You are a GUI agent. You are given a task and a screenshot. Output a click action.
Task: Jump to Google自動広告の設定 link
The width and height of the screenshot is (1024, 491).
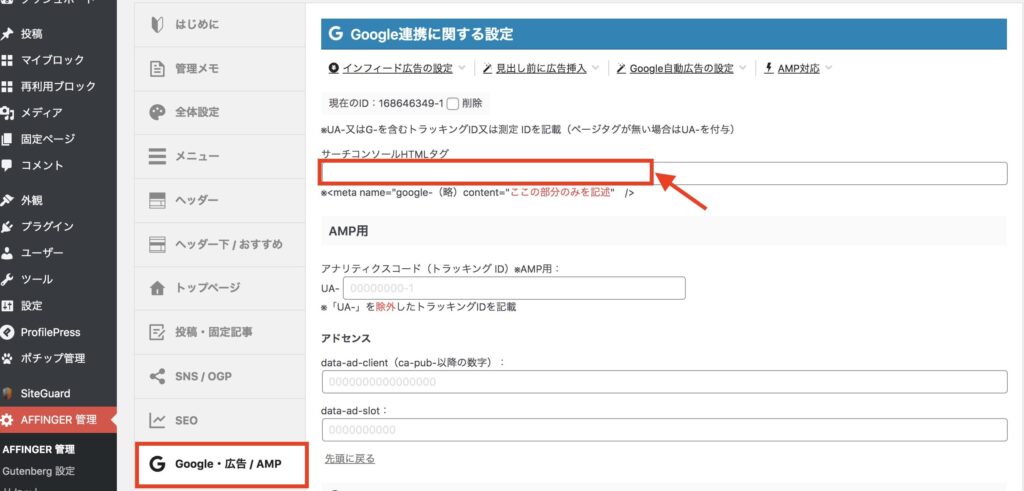tap(682, 68)
